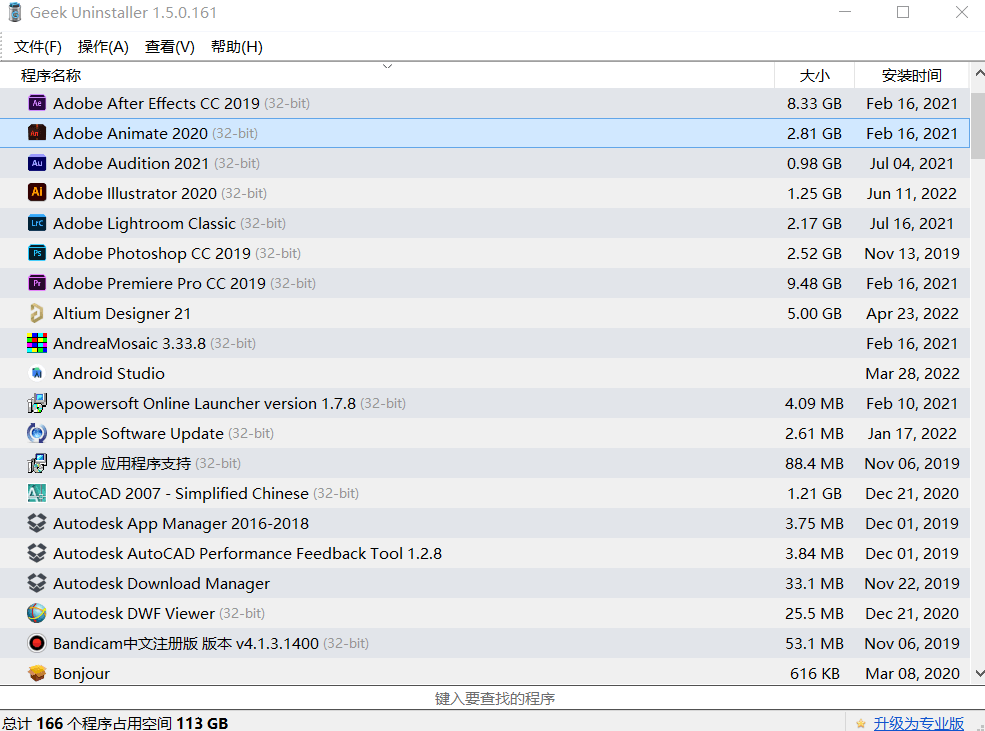
Task: Click the Geek Uninstaller title bar icon
Action: point(15,11)
